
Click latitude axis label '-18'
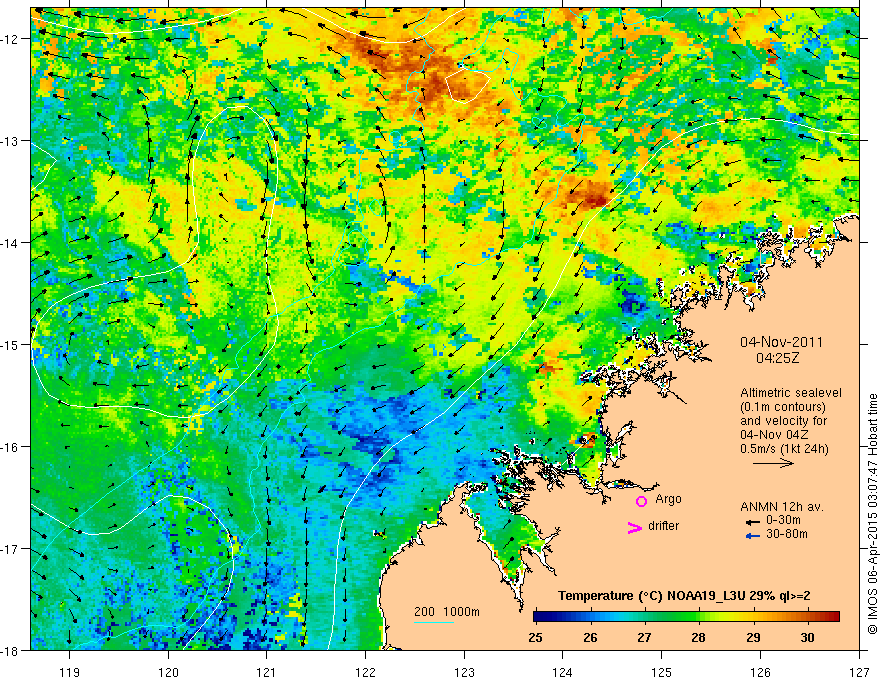click(11, 651)
